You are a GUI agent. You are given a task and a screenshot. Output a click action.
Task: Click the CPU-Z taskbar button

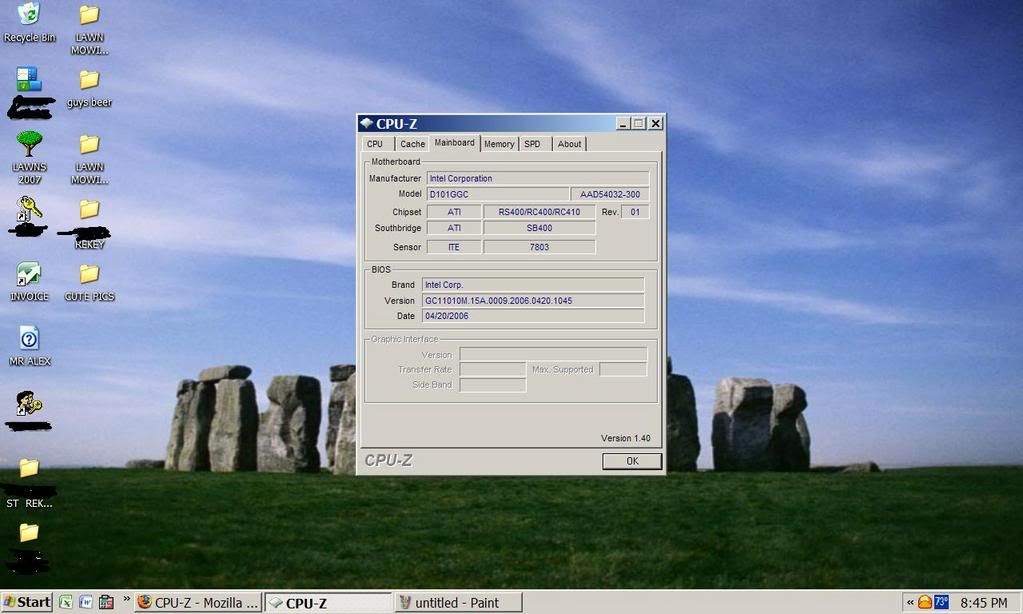(328, 602)
